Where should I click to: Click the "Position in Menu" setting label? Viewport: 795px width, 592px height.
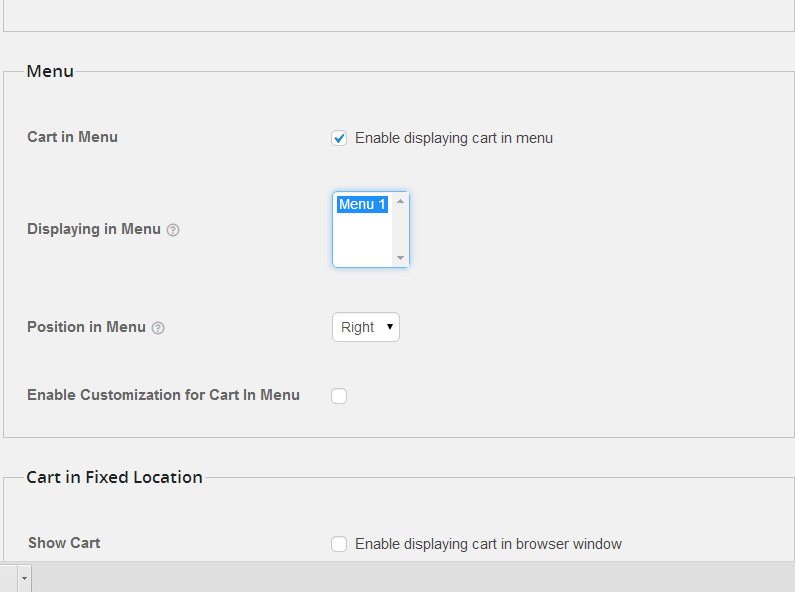[86, 327]
